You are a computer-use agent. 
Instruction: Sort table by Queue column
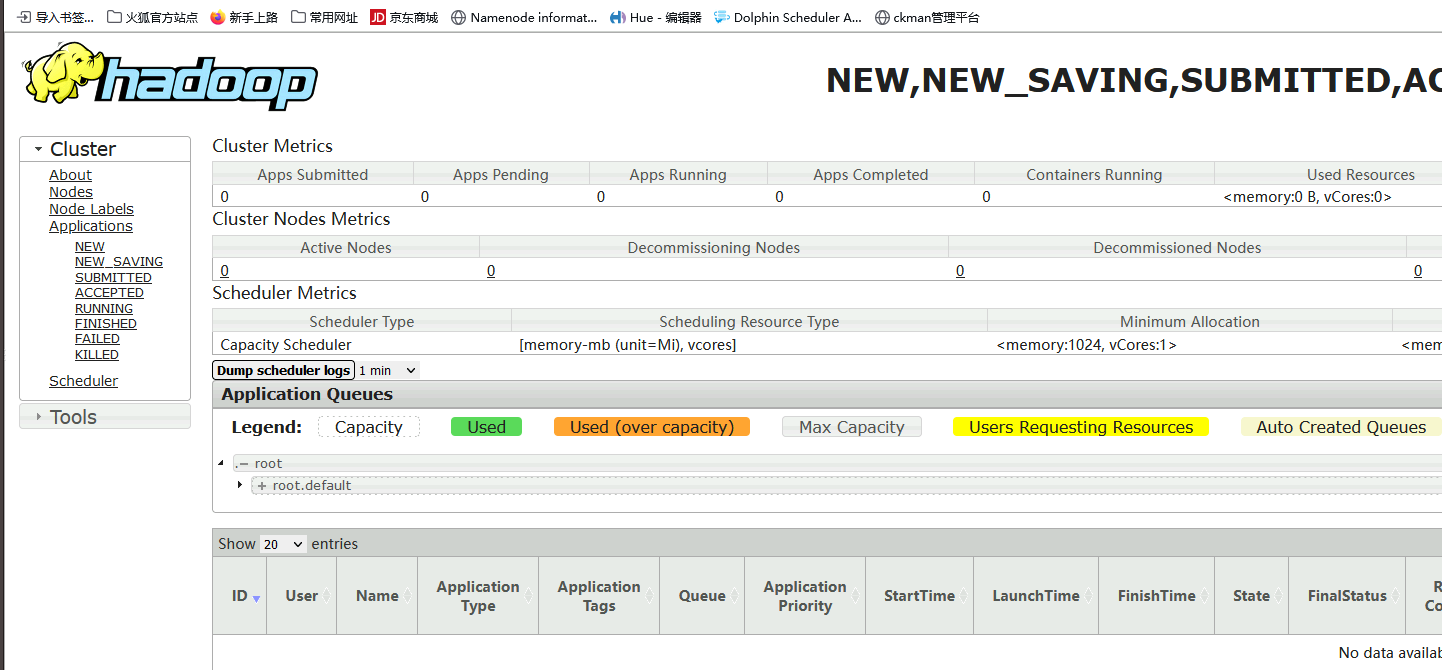click(x=702, y=596)
